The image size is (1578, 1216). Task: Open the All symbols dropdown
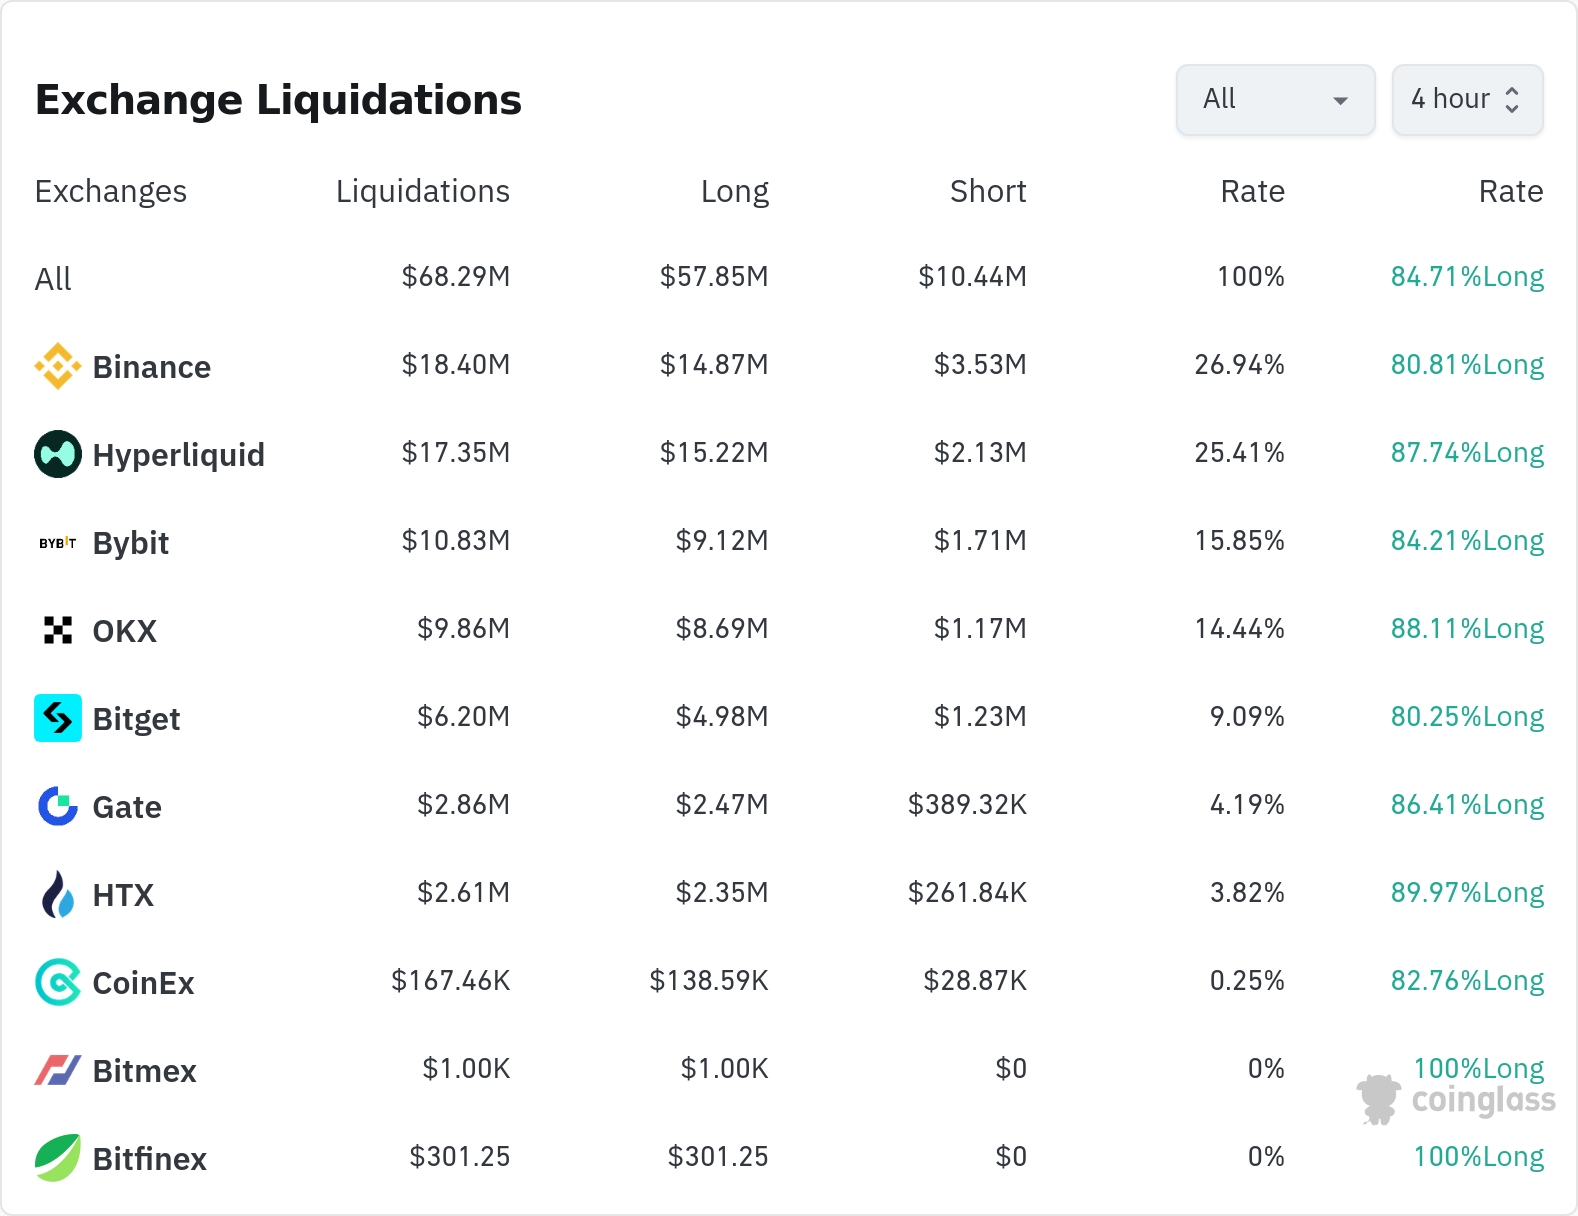coord(1275,100)
